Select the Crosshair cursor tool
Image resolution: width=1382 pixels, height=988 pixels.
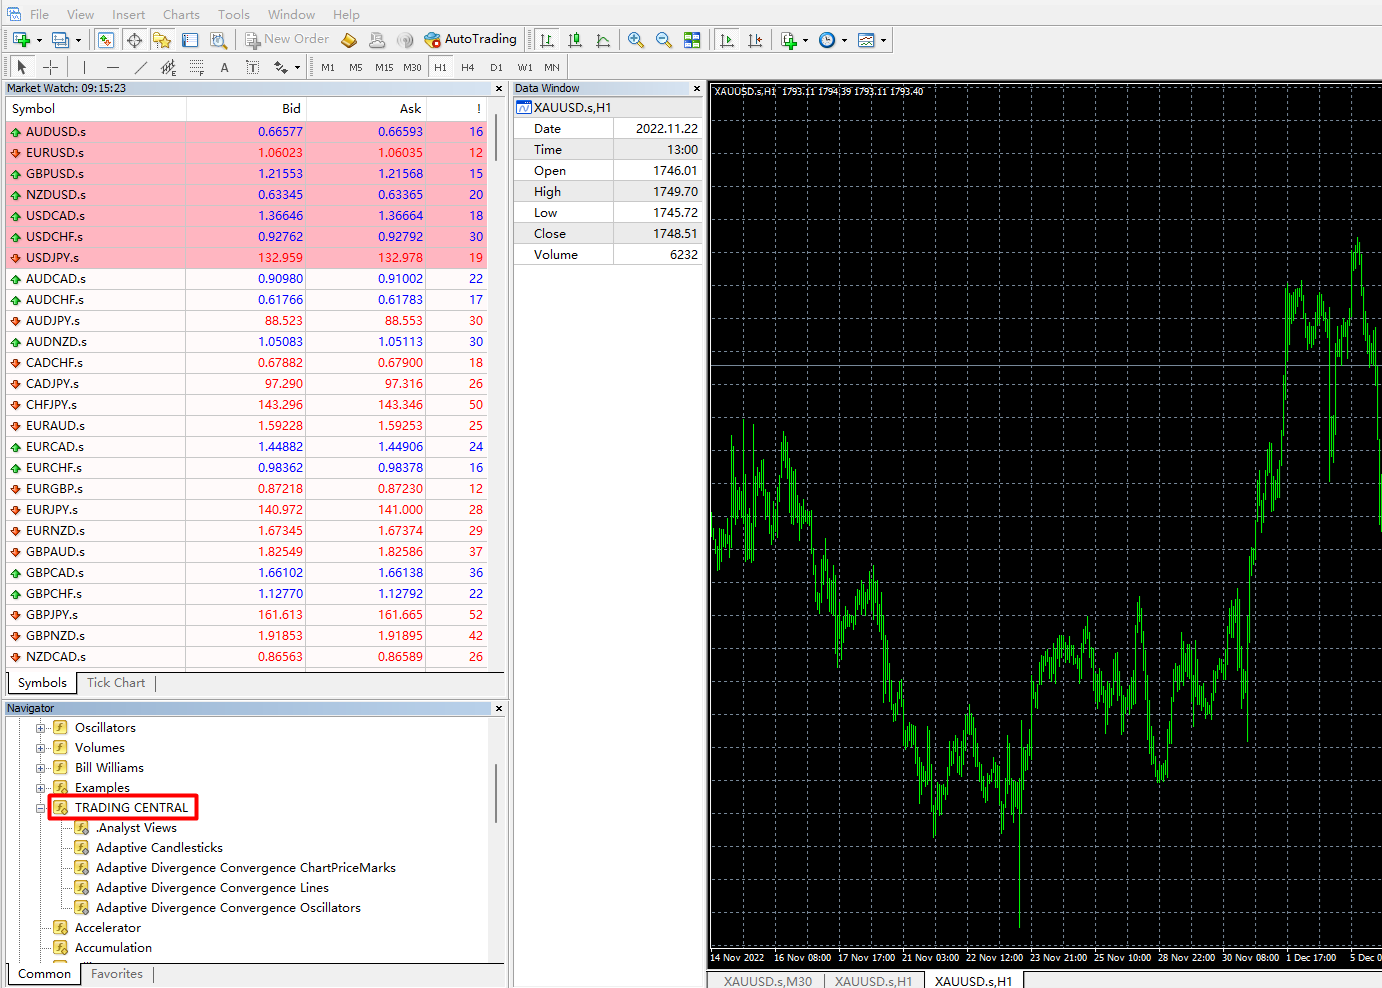pos(50,67)
